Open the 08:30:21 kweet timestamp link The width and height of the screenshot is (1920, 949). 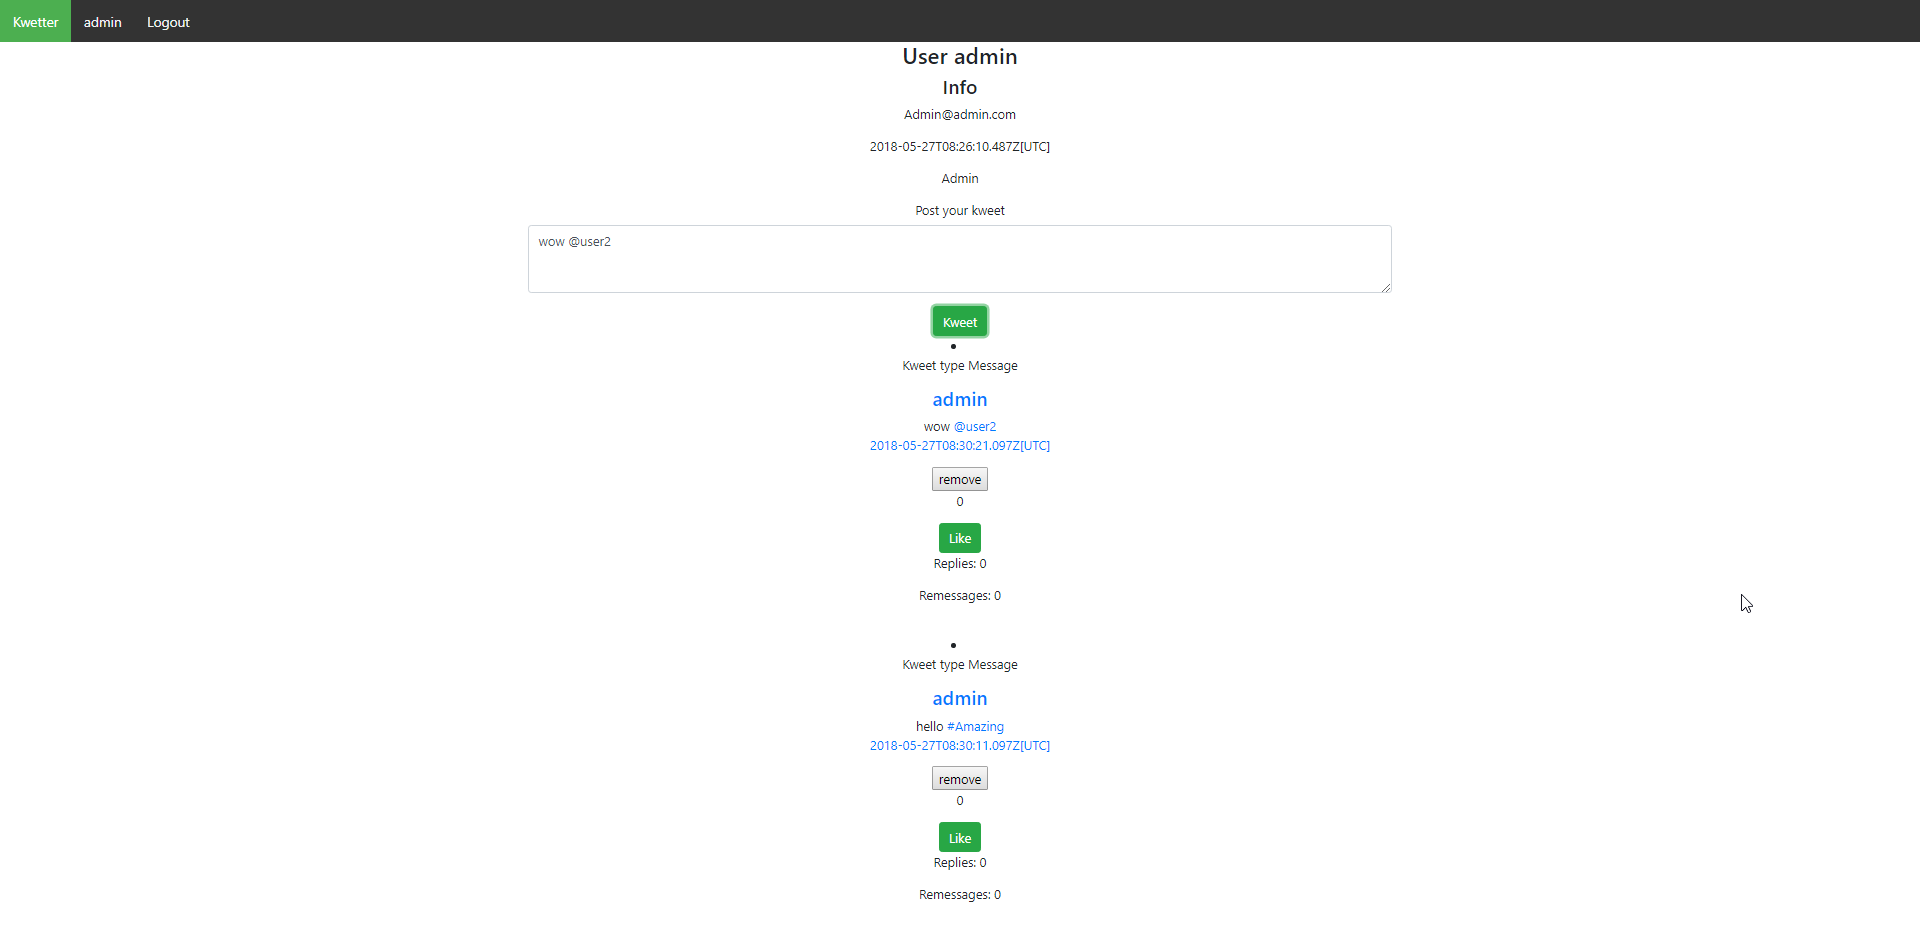959,446
